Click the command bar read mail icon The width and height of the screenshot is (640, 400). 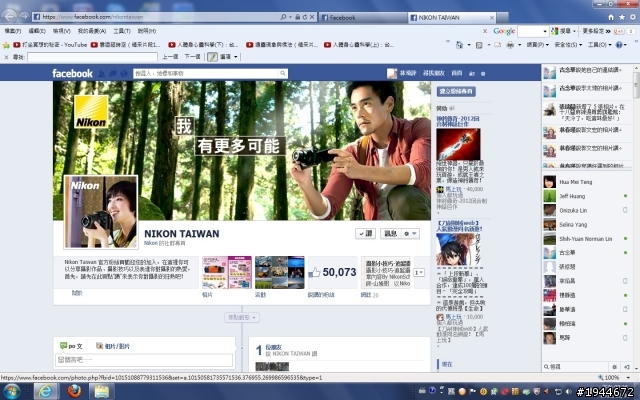tap(497, 45)
